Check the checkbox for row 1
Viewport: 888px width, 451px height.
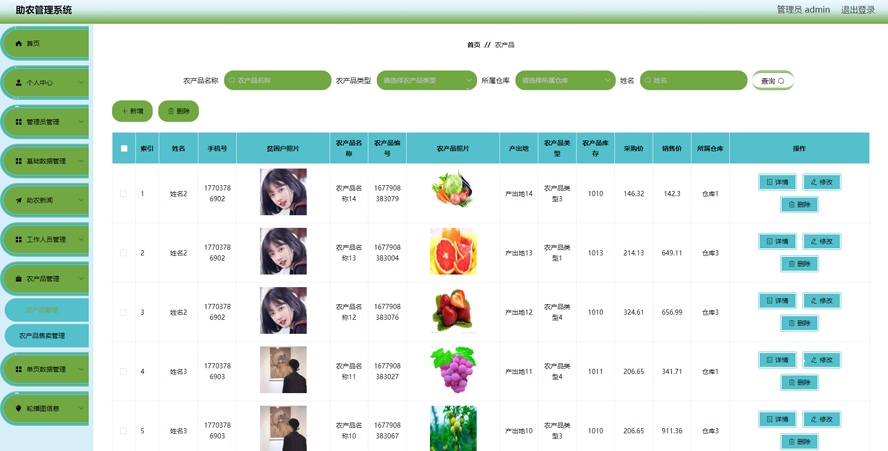tap(124, 194)
